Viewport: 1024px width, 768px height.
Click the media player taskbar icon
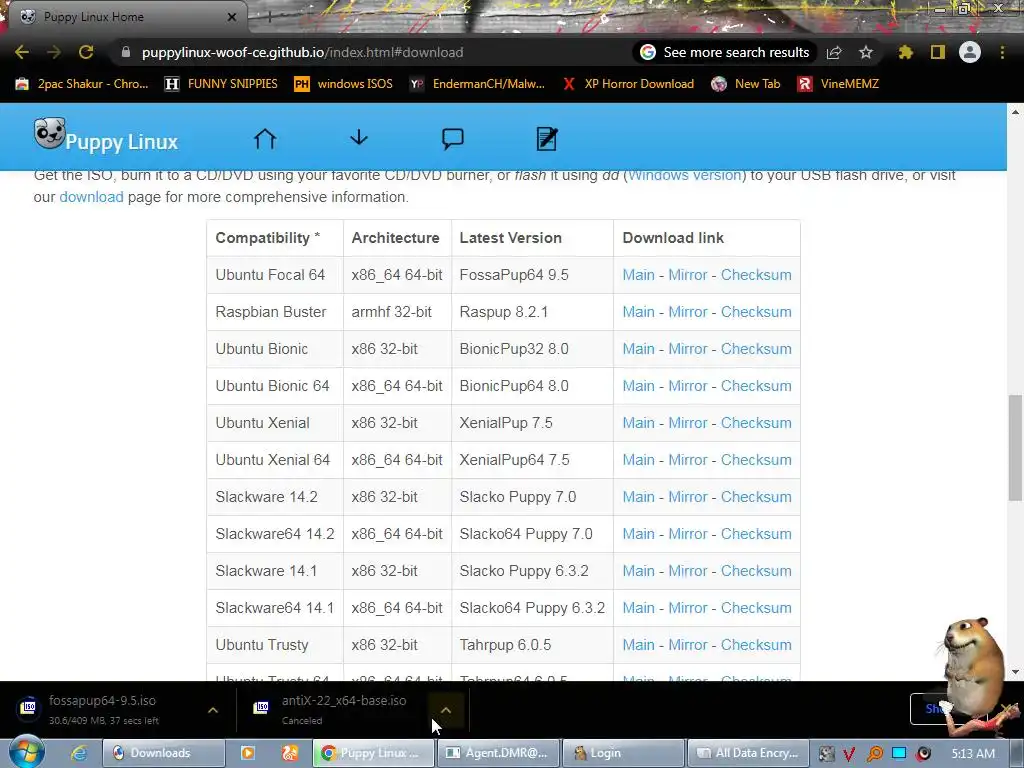[x=248, y=753]
